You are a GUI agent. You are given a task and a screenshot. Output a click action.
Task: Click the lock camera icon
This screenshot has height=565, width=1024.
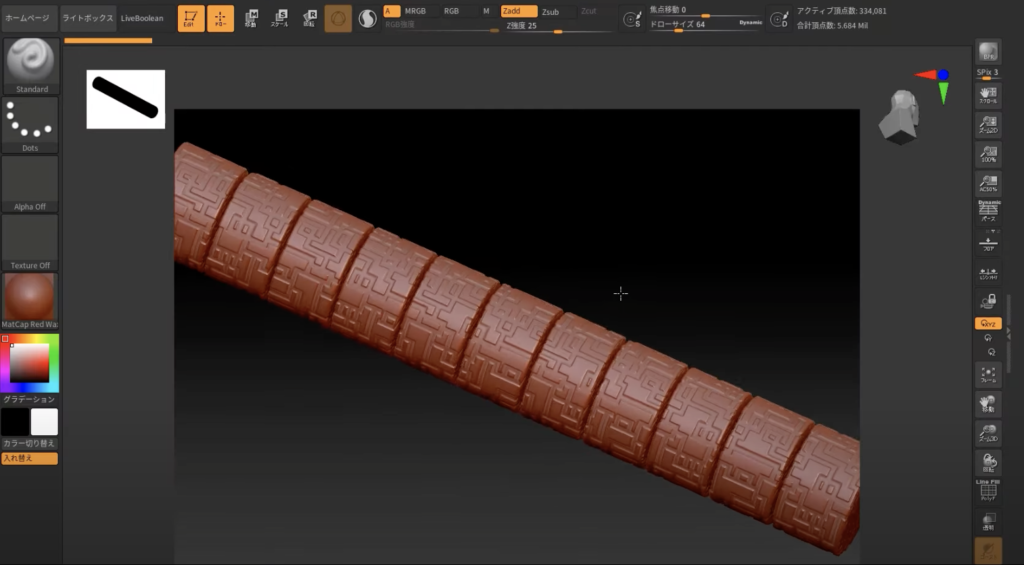pos(988,301)
